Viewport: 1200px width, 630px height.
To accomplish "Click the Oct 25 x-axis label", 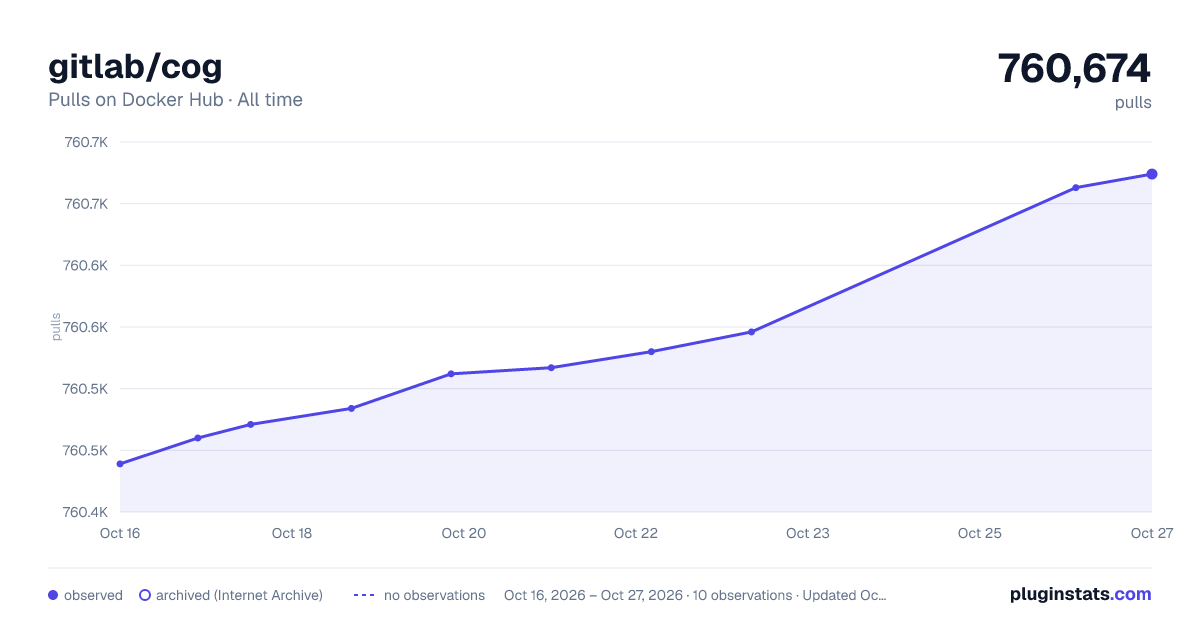I will click(x=980, y=533).
